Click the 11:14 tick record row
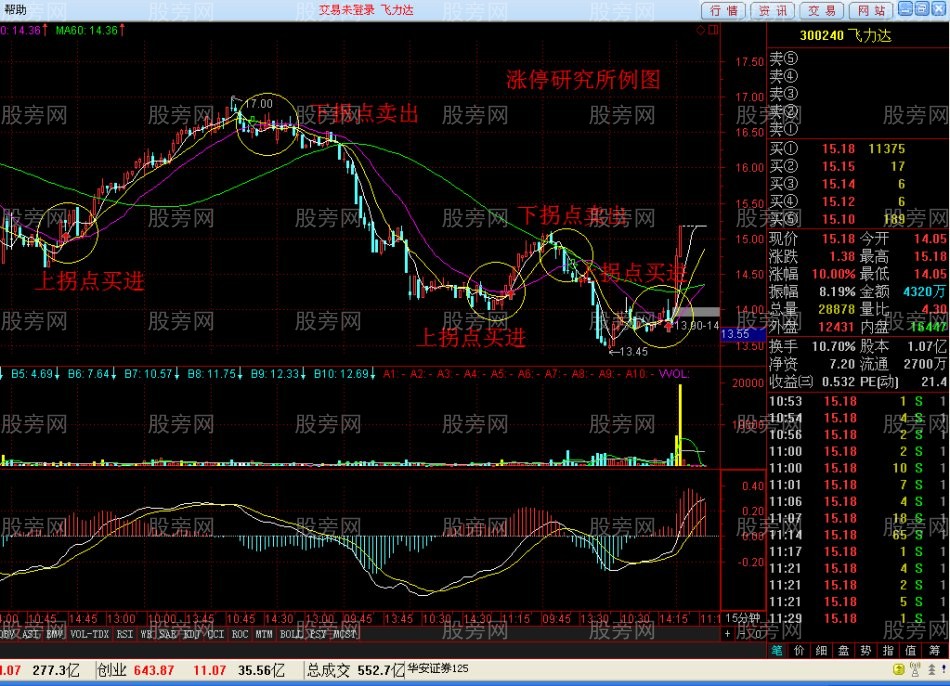The height and width of the screenshot is (686, 950). tap(858, 535)
